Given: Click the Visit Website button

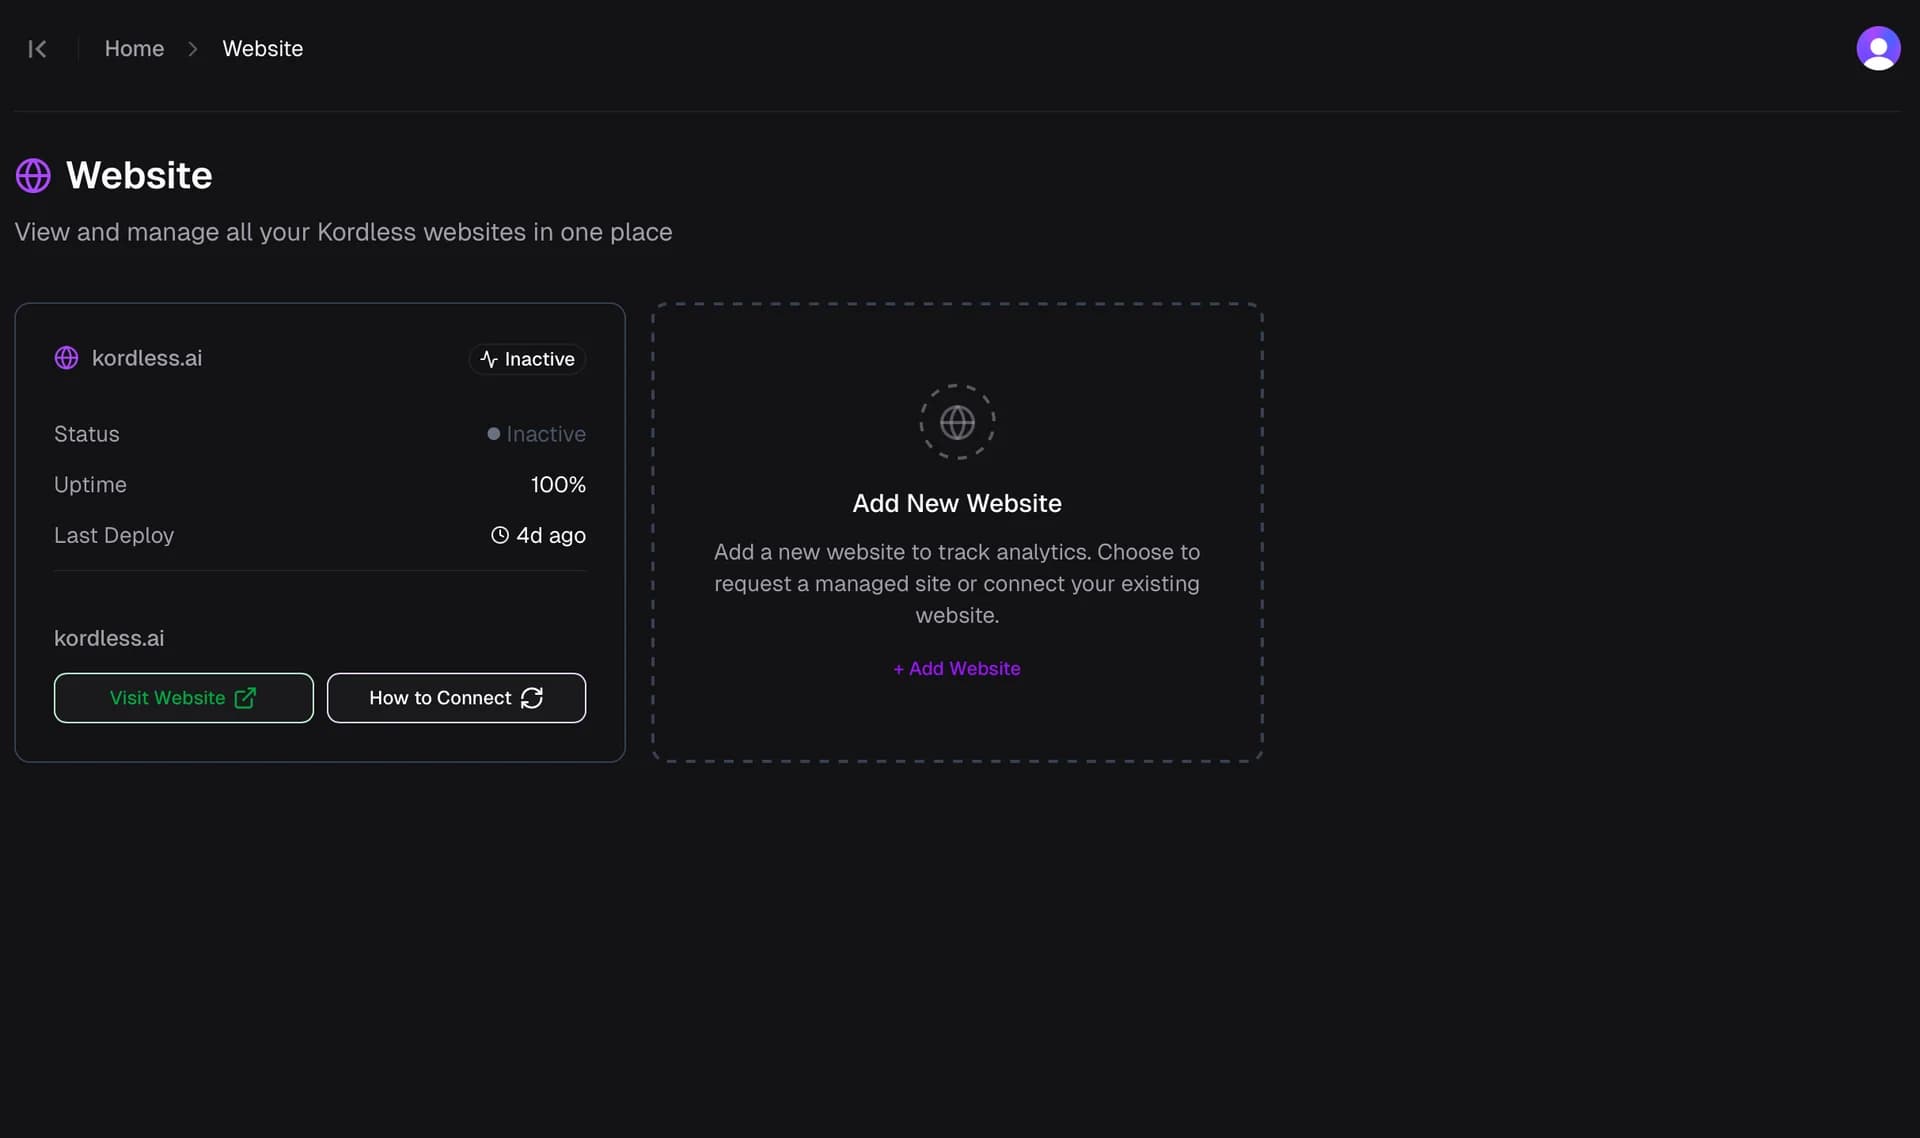Looking at the screenshot, I should 183,698.
